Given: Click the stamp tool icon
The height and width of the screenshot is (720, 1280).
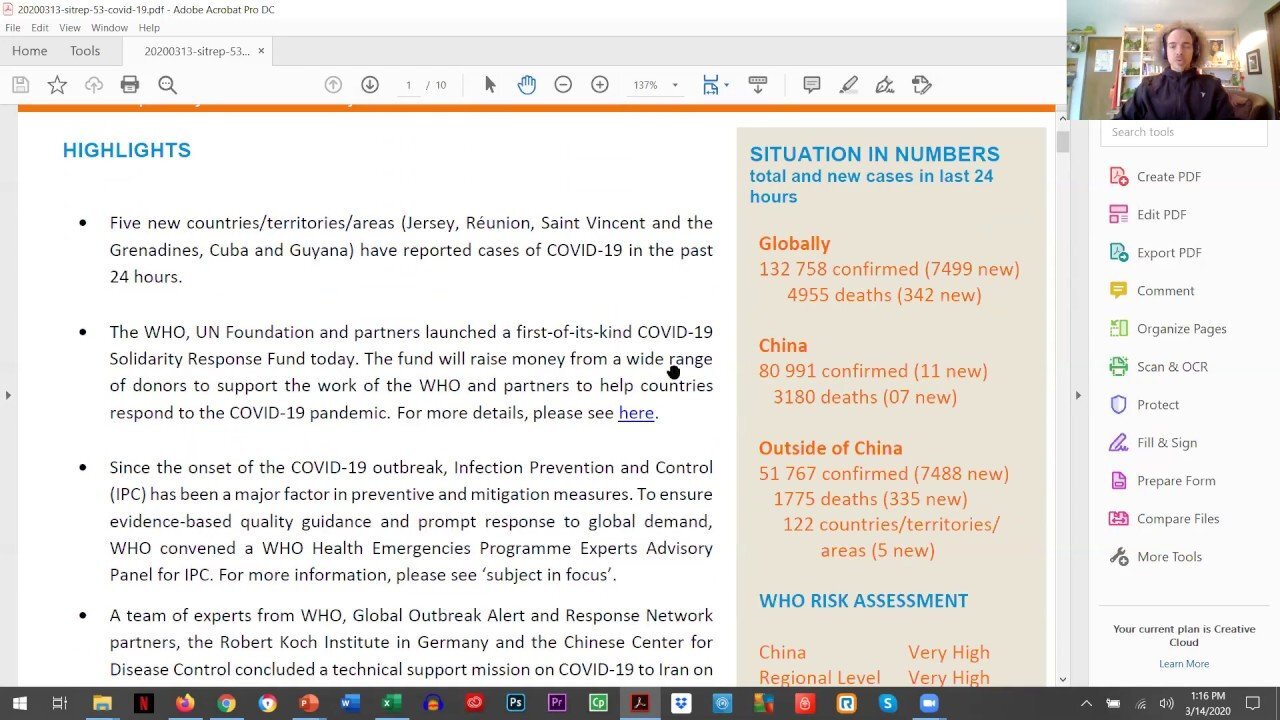Looking at the screenshot, I should pos(922,85).
